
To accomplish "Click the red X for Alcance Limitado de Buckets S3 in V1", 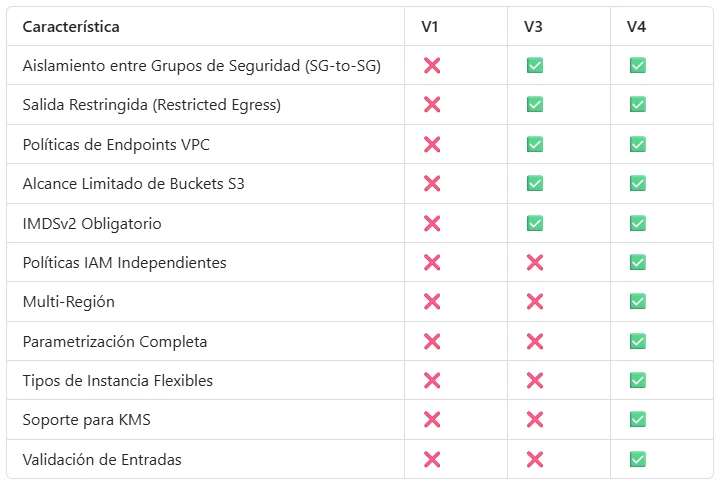I will pos(432,183).
